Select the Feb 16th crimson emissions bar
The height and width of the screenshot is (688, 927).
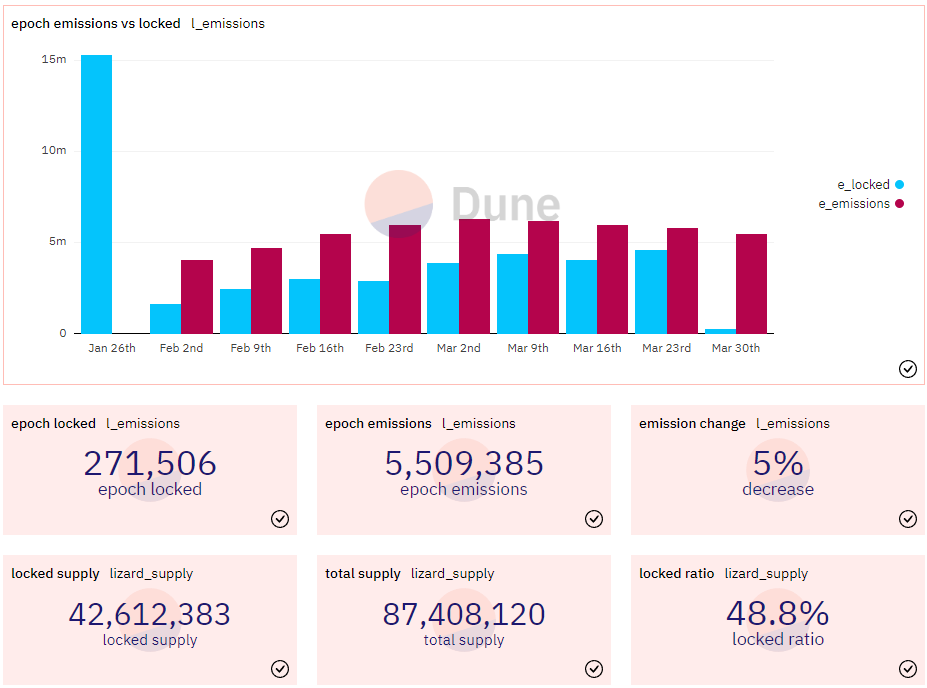[x=335, y=284]
